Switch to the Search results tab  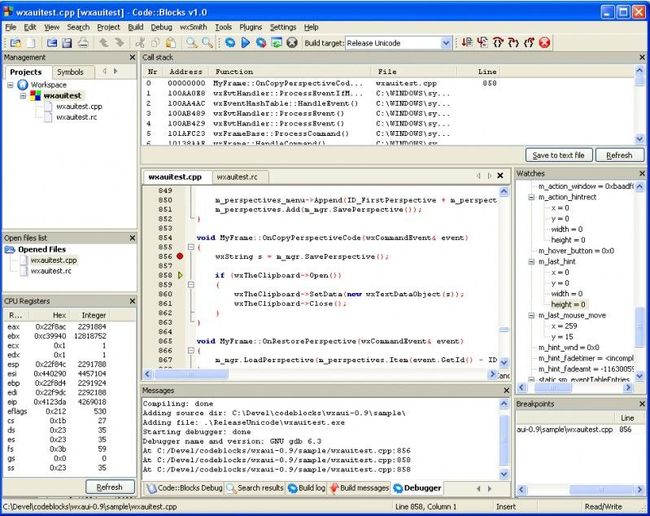coord(255,488)
